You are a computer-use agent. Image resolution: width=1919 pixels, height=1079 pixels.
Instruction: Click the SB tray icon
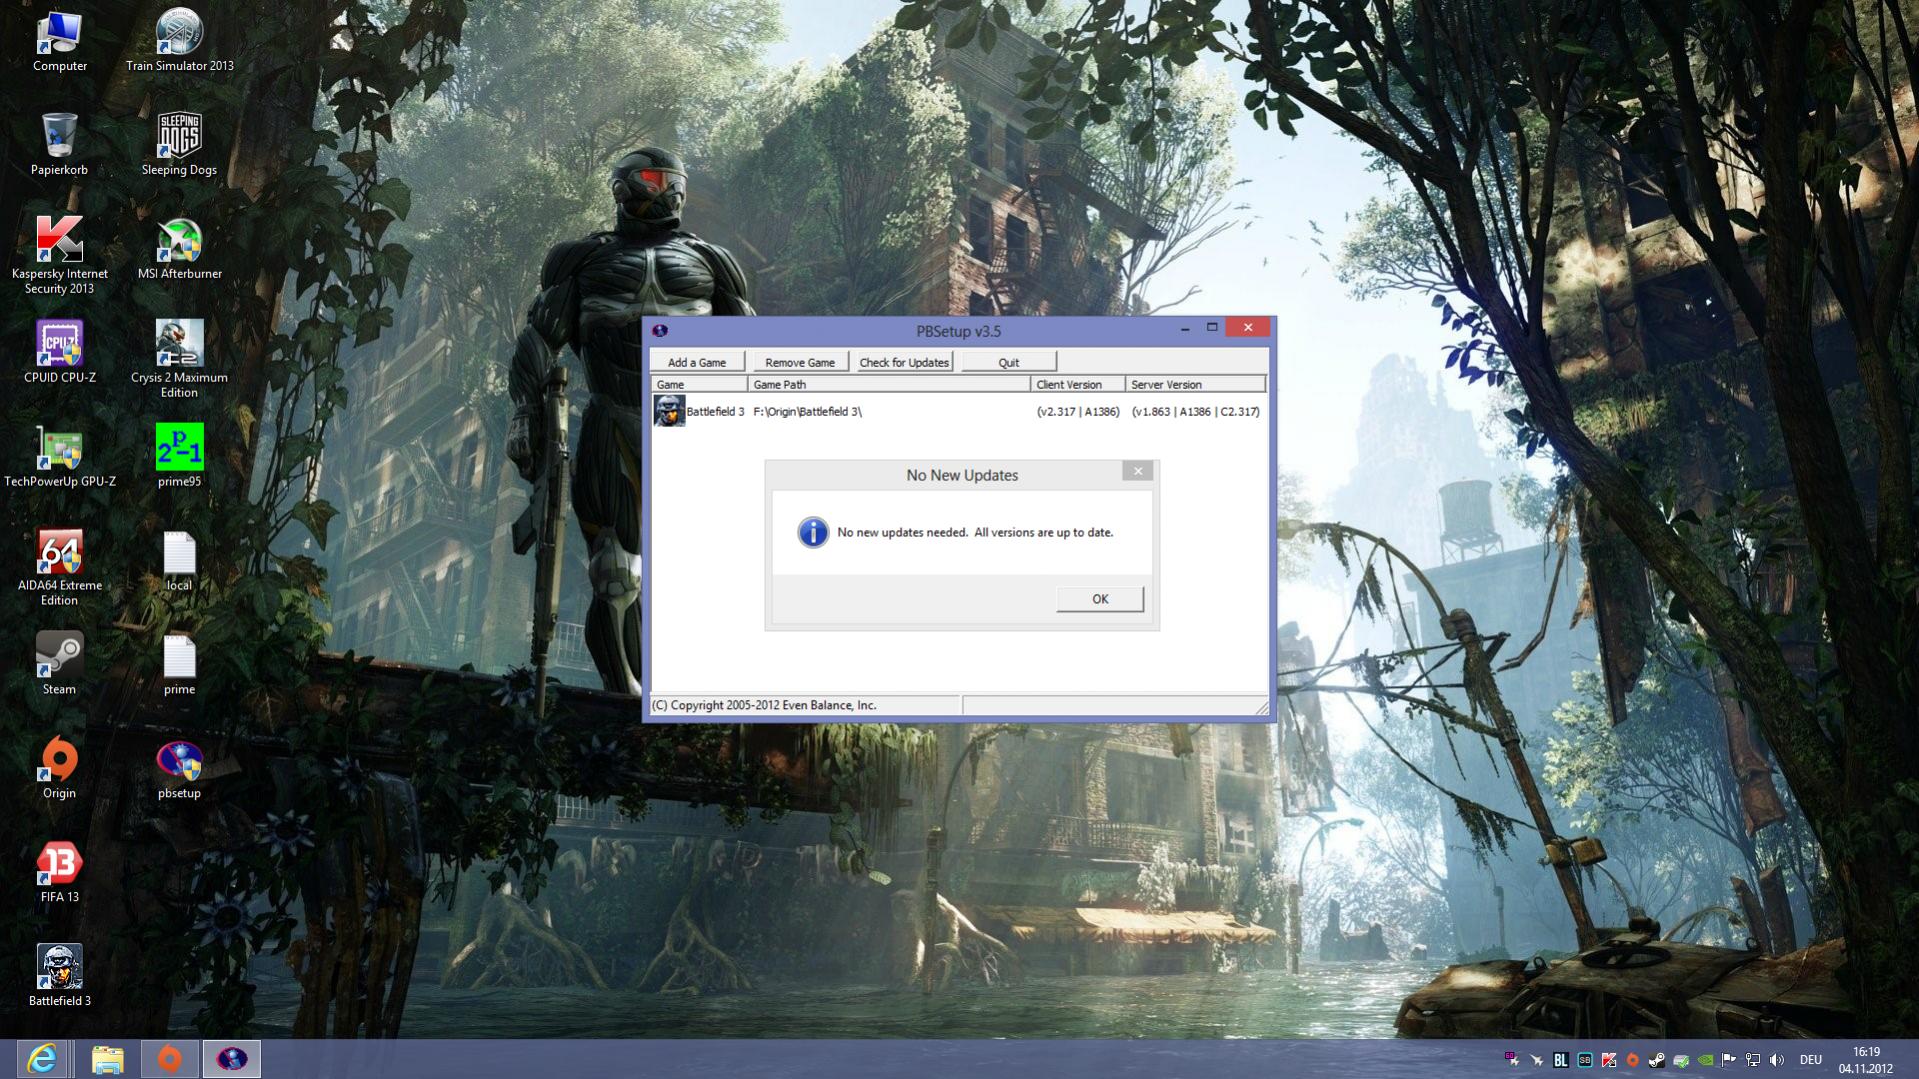tap(1585, 1060)
